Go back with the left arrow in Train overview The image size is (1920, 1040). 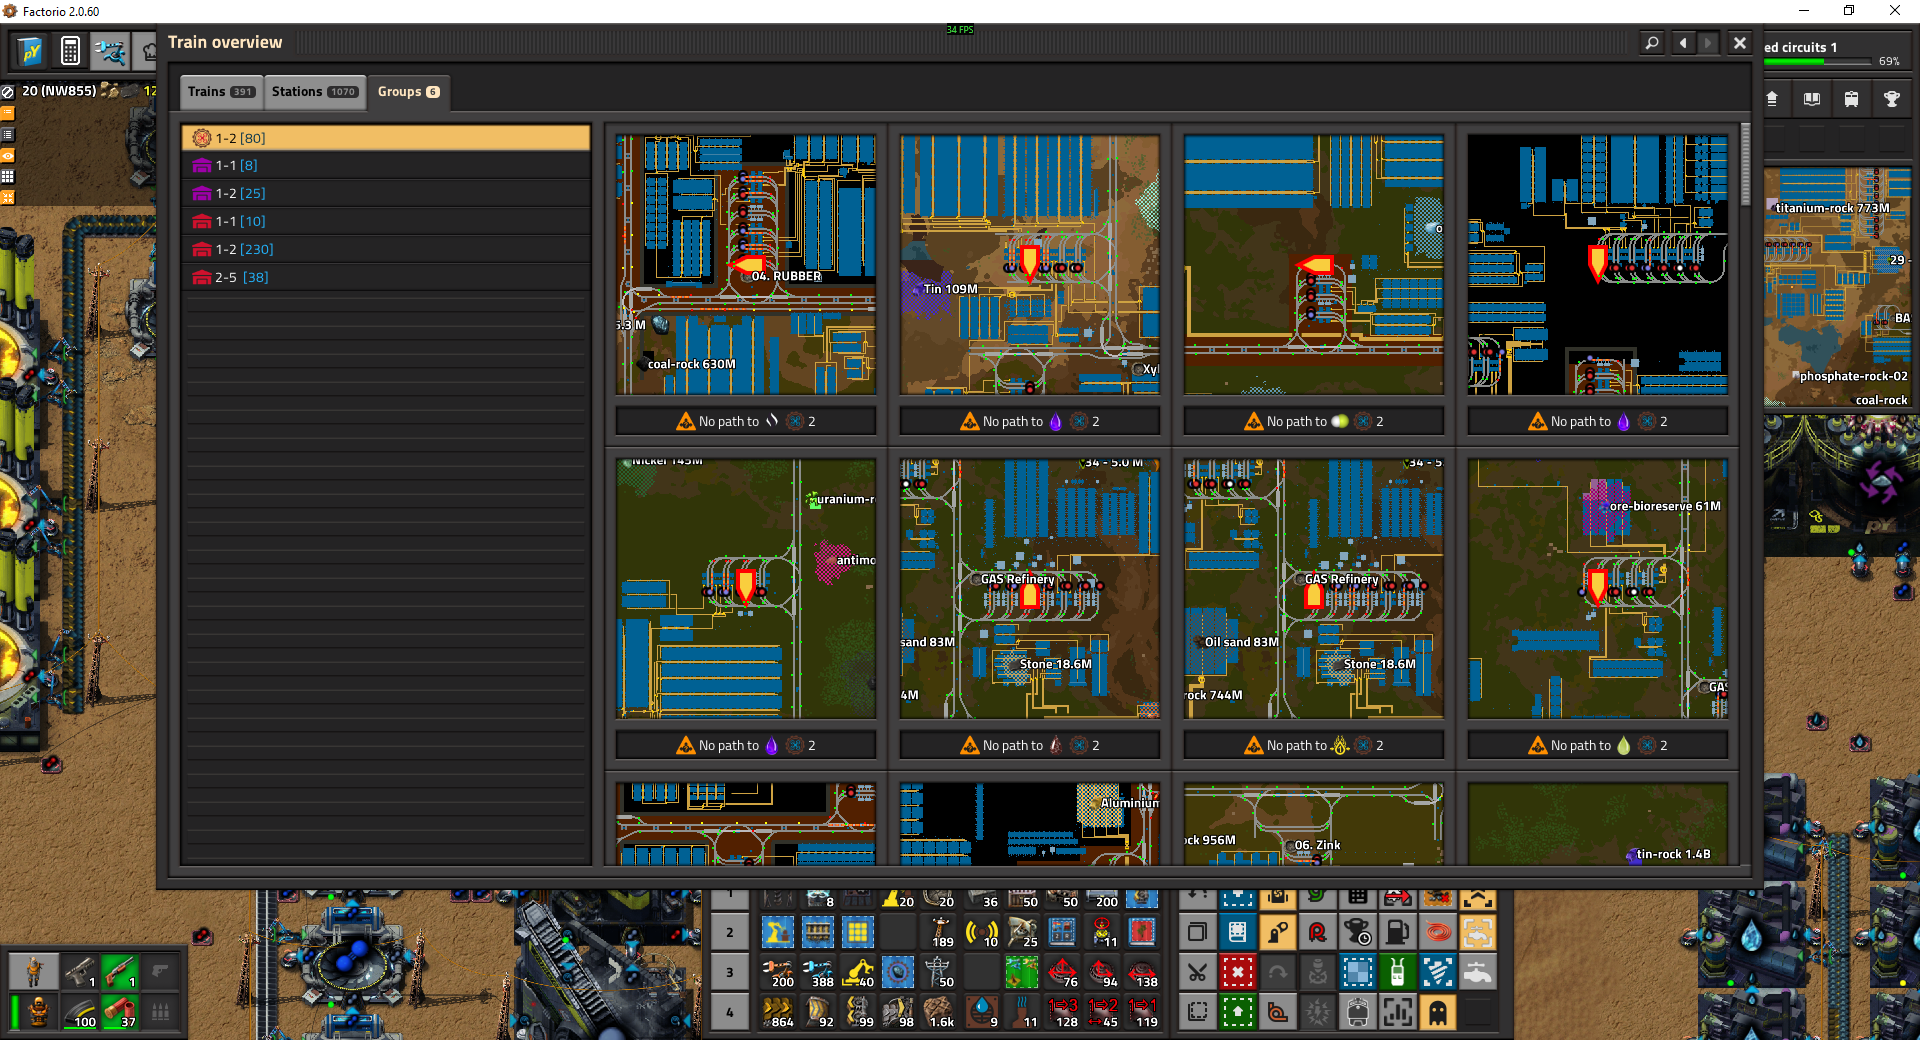point(1684,43)
